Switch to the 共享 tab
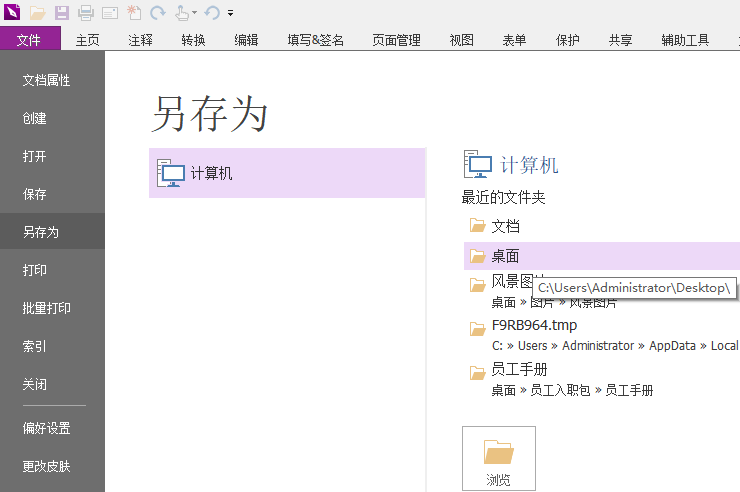 (620, 40)
